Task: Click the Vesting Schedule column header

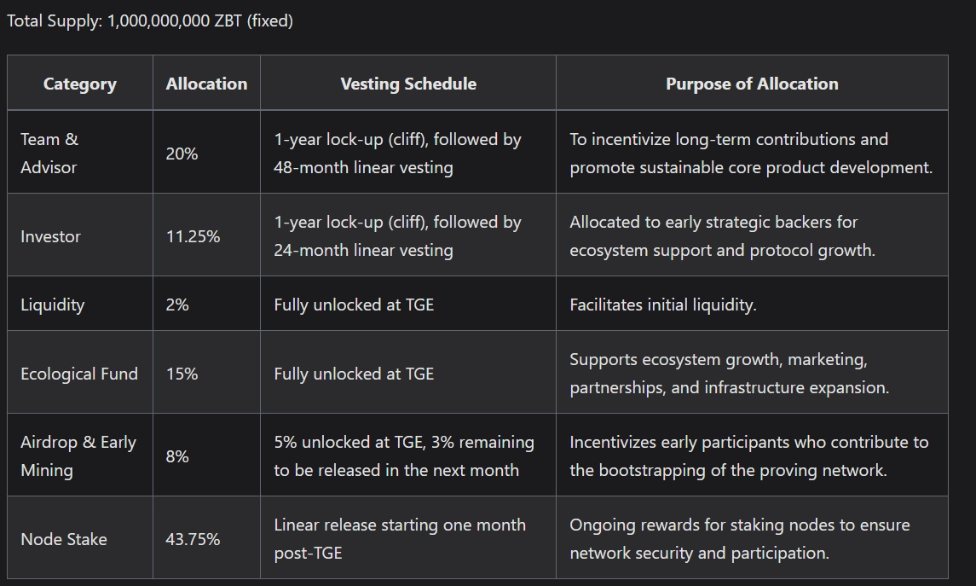Action: pos(408,84)
